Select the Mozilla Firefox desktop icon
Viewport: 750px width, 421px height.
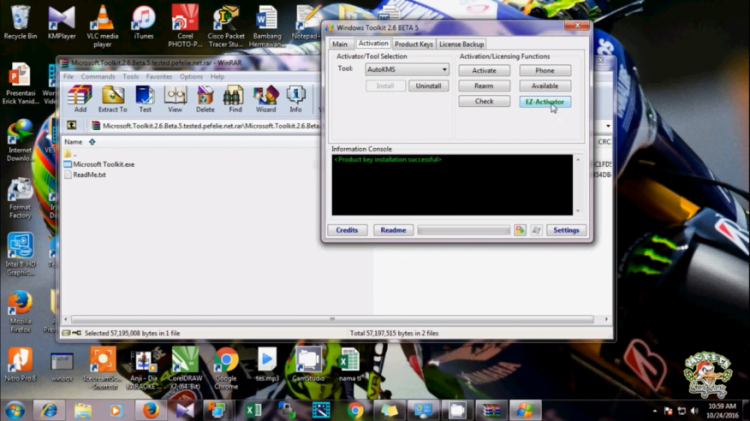20,312
